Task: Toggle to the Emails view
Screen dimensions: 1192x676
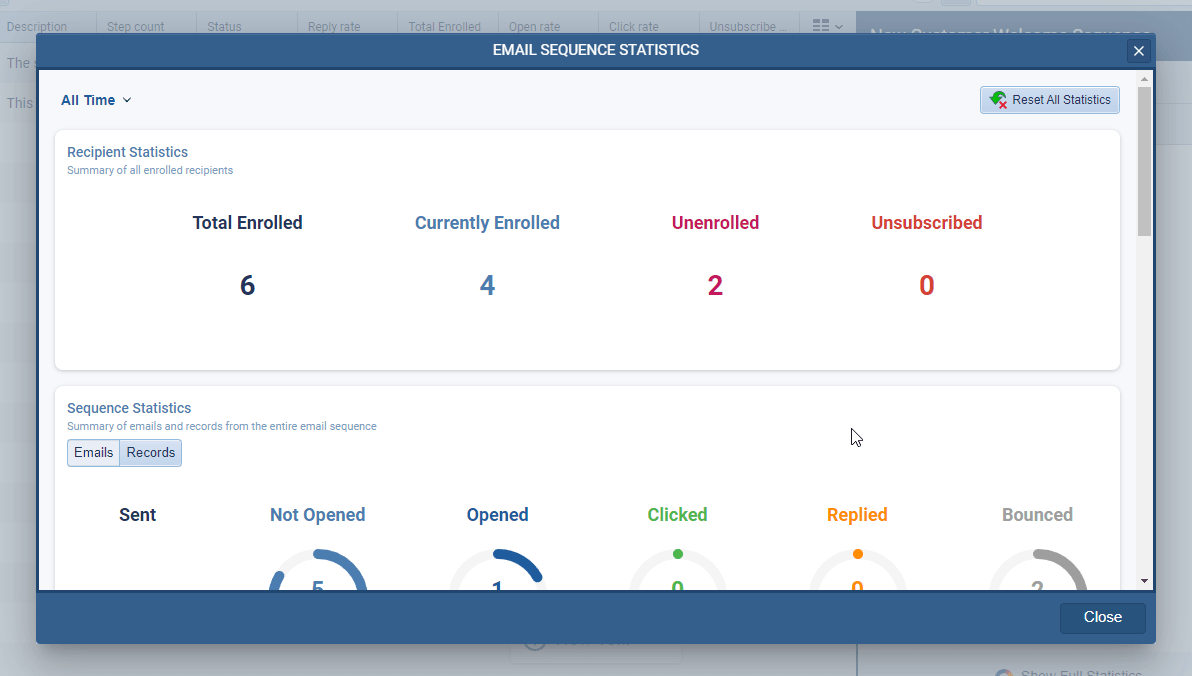Action: 92,452
